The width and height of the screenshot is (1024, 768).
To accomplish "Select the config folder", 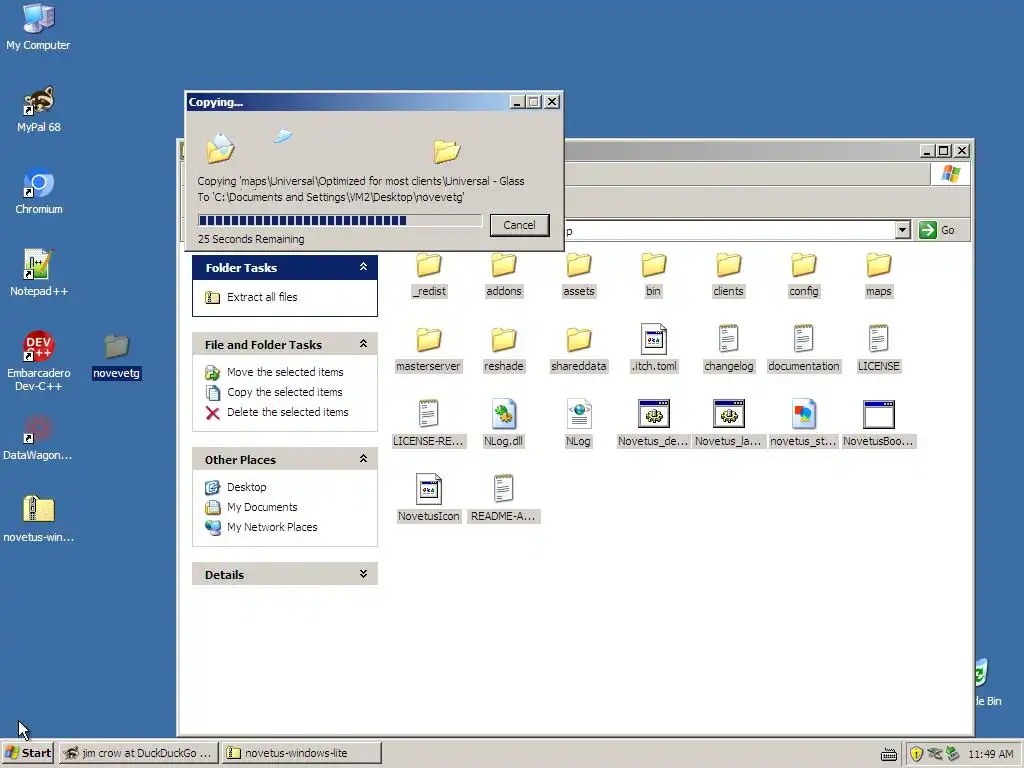I will (x=803, y=274).
